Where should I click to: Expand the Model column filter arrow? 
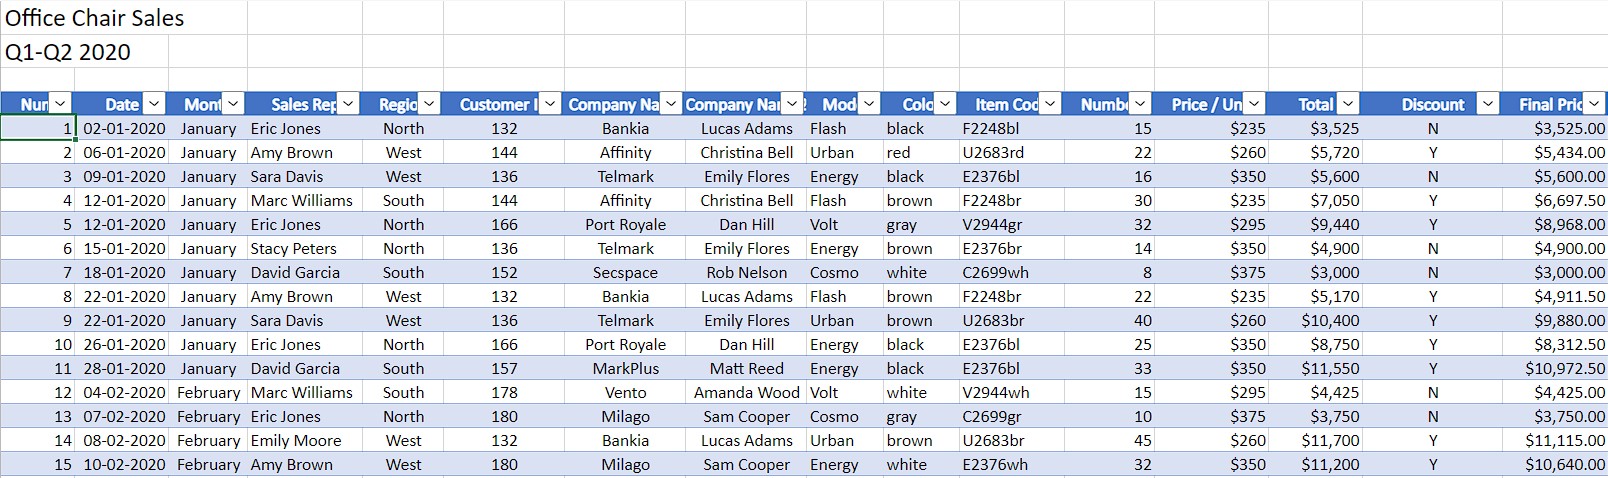coord(869,104)
